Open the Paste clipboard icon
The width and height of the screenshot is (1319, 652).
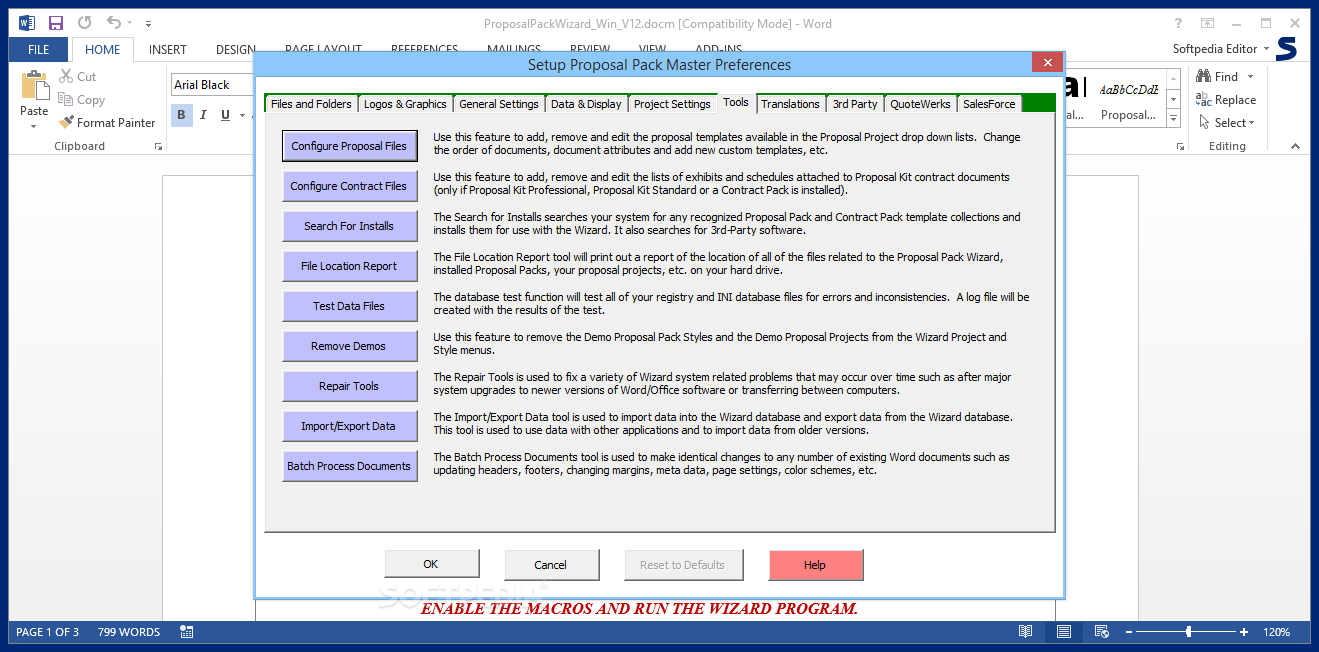tap(34, 85)
